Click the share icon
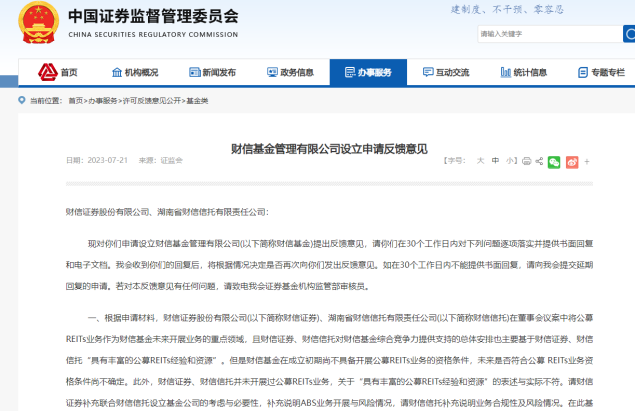This screenshot has width=635, height=411. click(x=539, y=161)
